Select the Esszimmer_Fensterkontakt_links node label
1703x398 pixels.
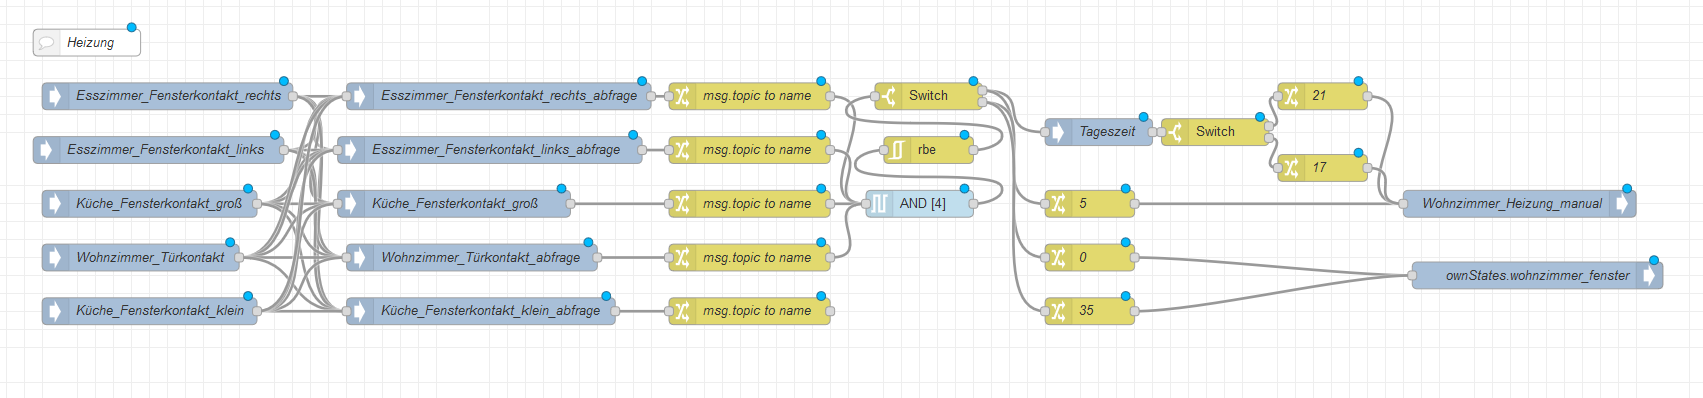(x=166, y=150)
